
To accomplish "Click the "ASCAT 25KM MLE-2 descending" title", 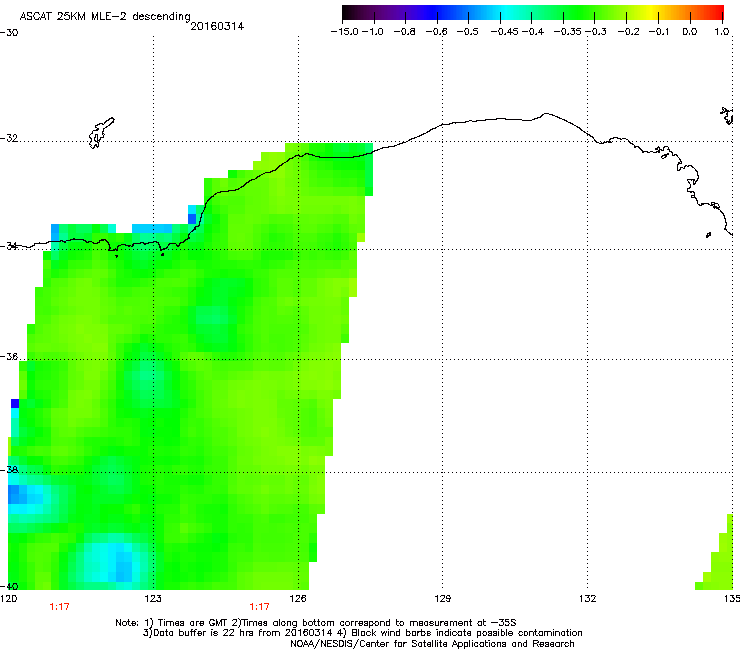I will (105, 16).
